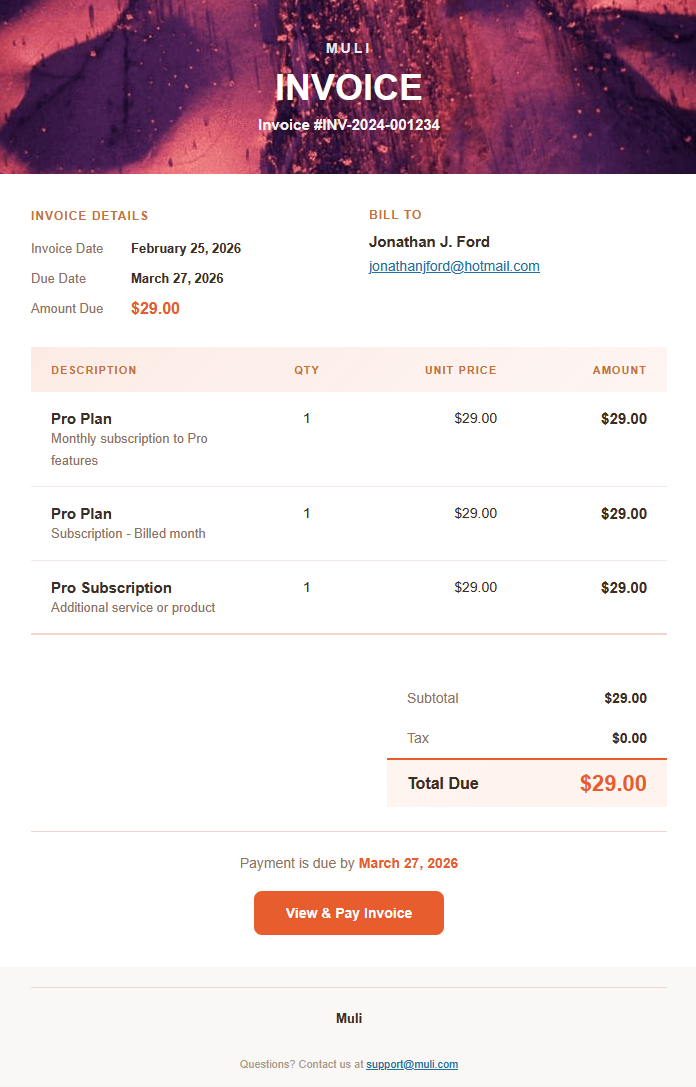This screenshot has height=1087, width=696.
Task: Select the invoice date February 25, 2026
Action: 186,248
